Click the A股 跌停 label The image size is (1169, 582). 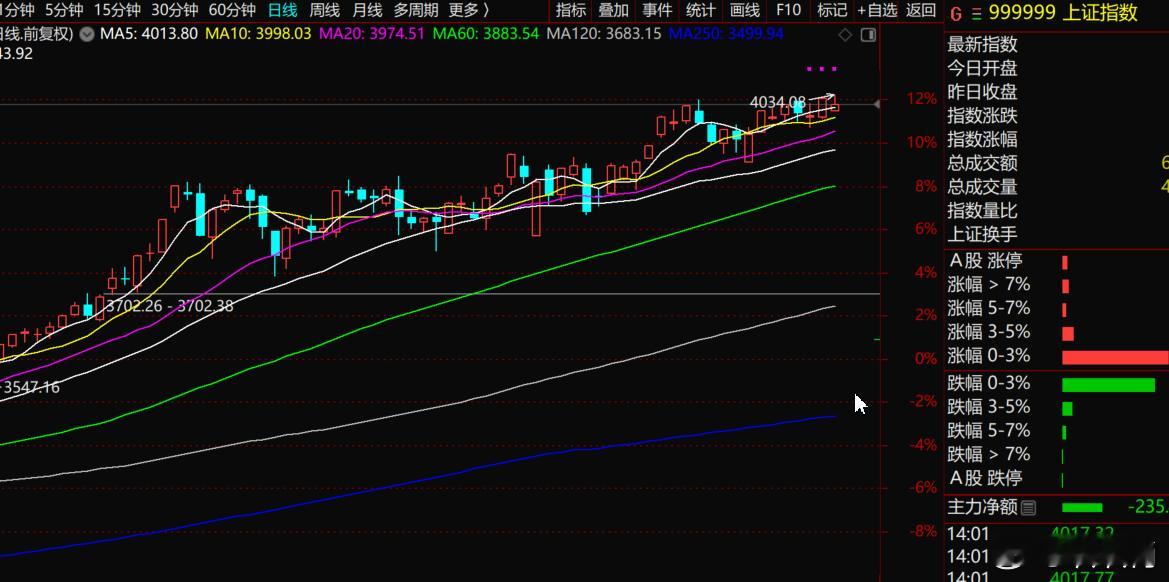(986, 478)
